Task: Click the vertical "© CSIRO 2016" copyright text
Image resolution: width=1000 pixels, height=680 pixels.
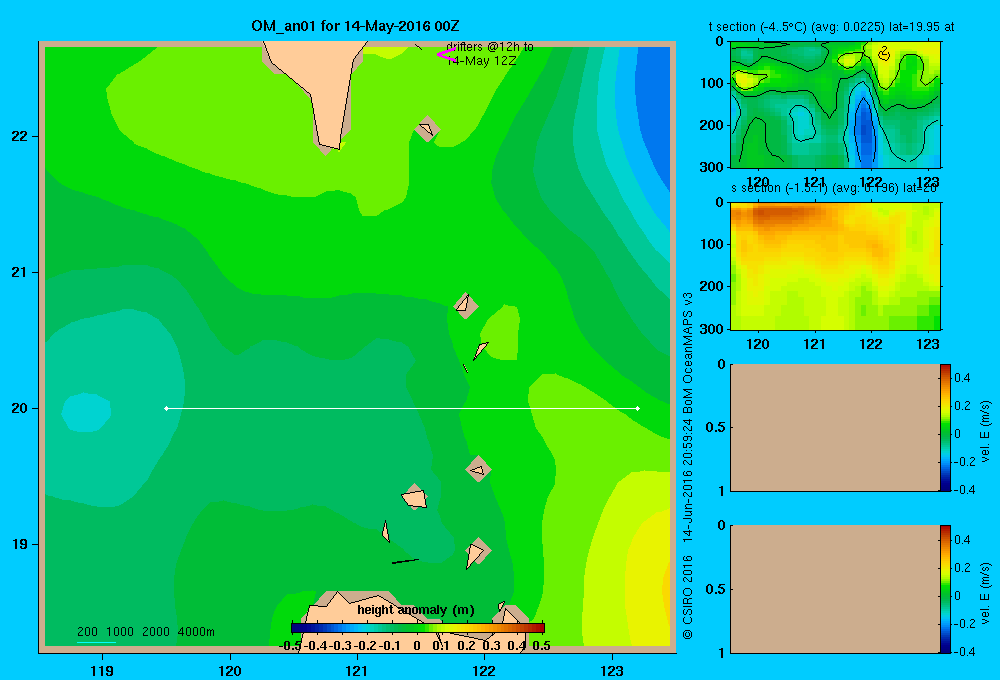Action: (688, 597)
